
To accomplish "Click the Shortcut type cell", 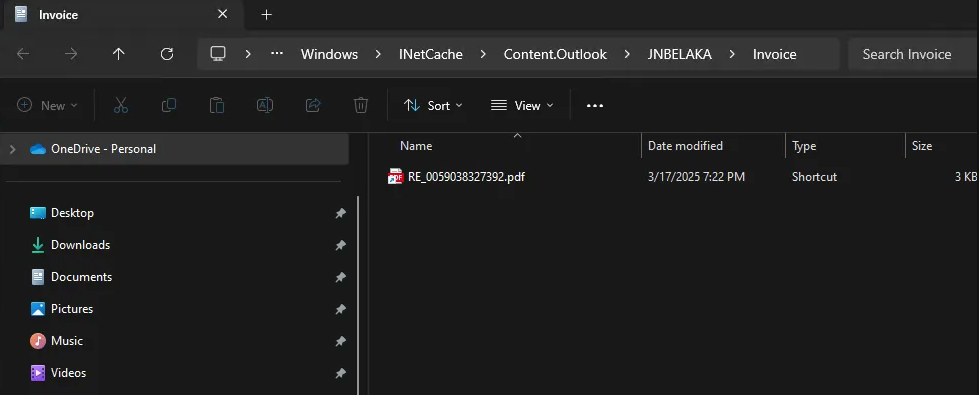I will coord(814,177).
